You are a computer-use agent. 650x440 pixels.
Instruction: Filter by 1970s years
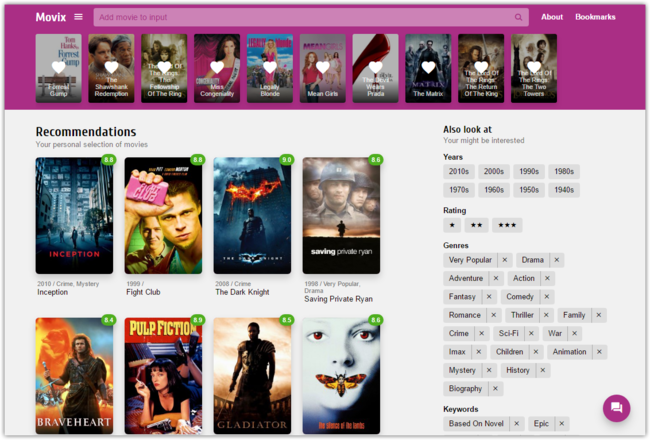point(458,190)
